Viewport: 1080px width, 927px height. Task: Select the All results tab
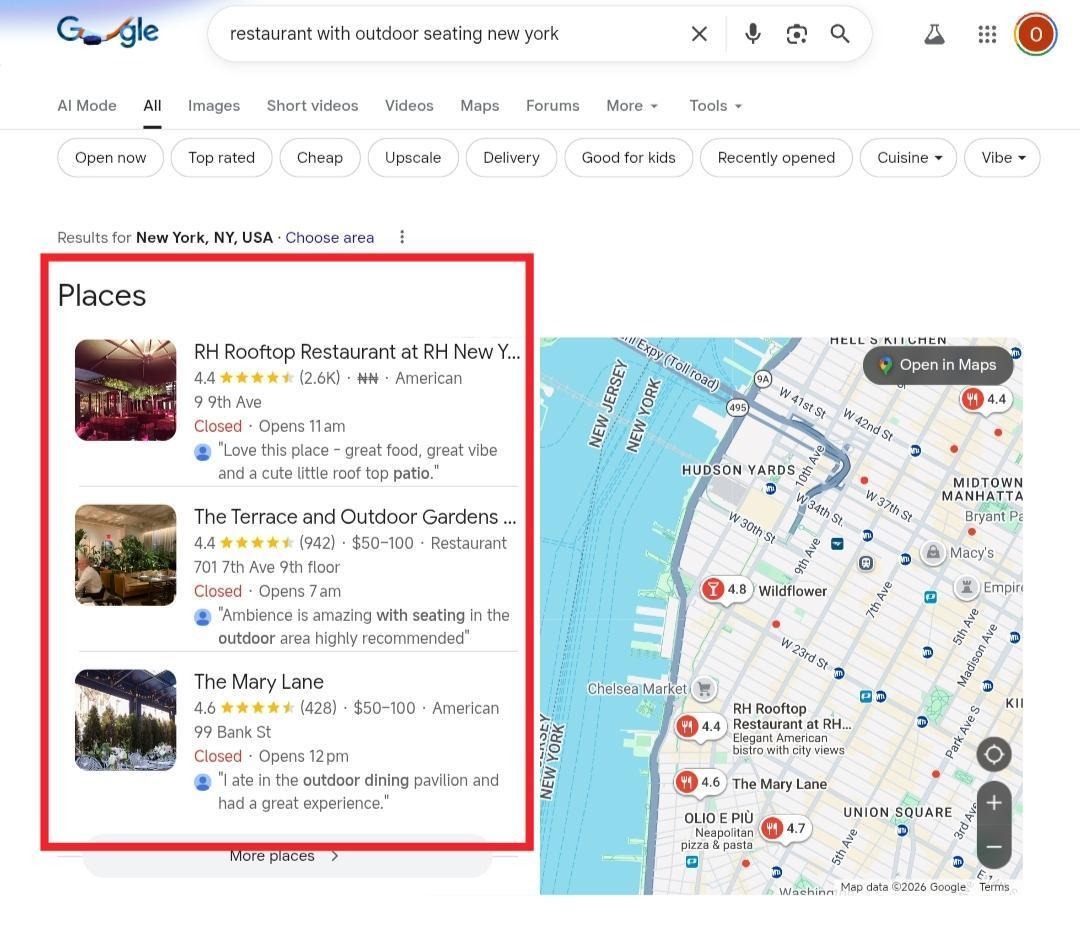tap(152, 105)
